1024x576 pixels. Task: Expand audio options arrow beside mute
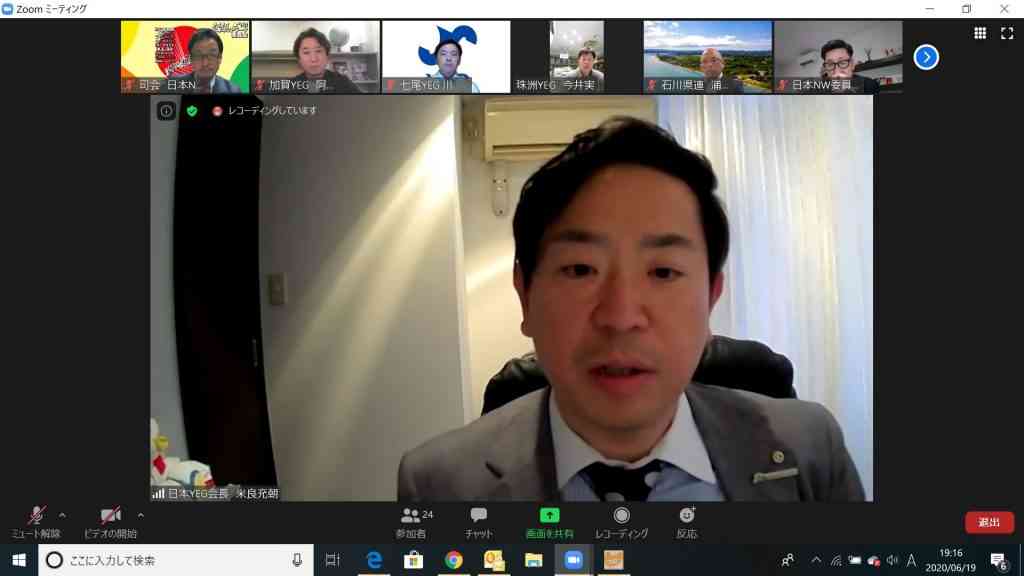(x=62, y=515)
